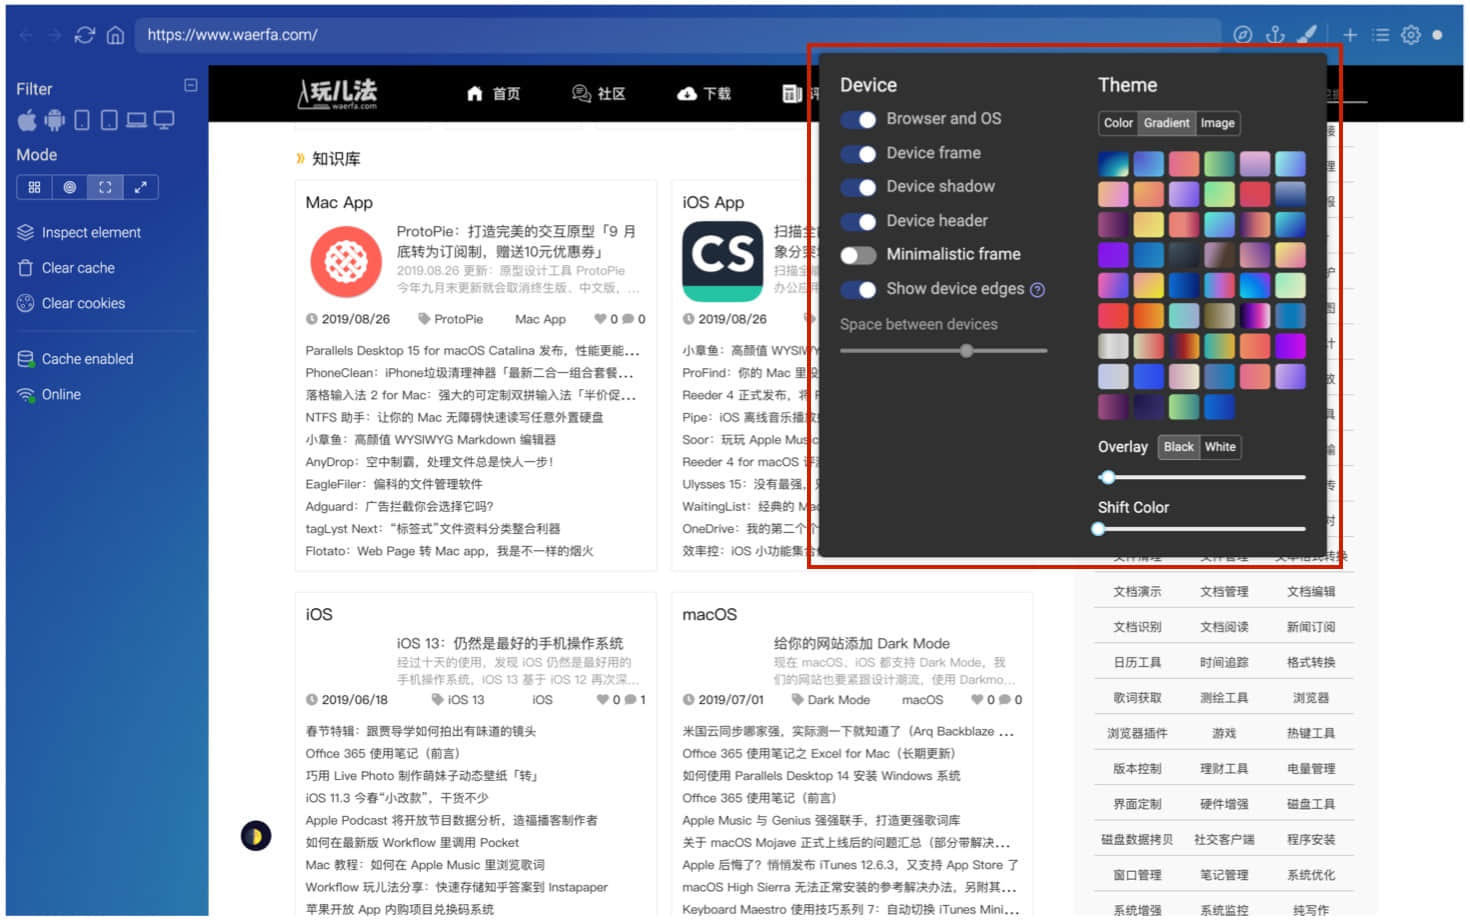
Task: Open the 文档演示 category link
Action: click(1137, 592)
